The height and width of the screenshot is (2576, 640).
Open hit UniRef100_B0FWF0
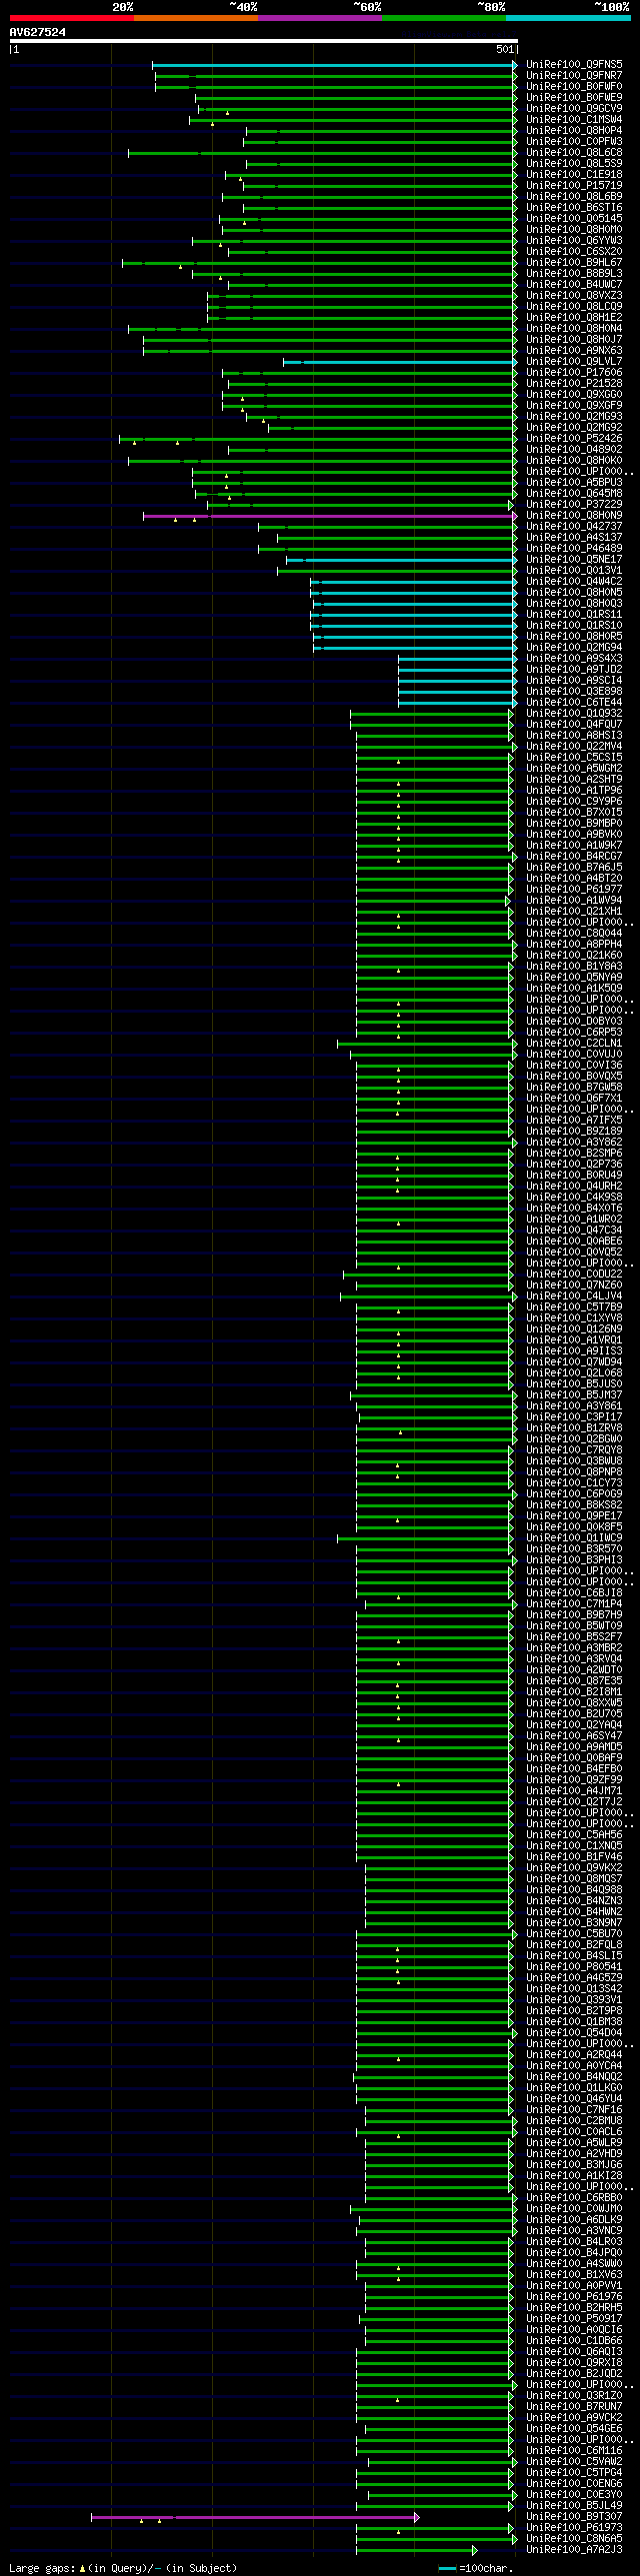coord(574,87)
